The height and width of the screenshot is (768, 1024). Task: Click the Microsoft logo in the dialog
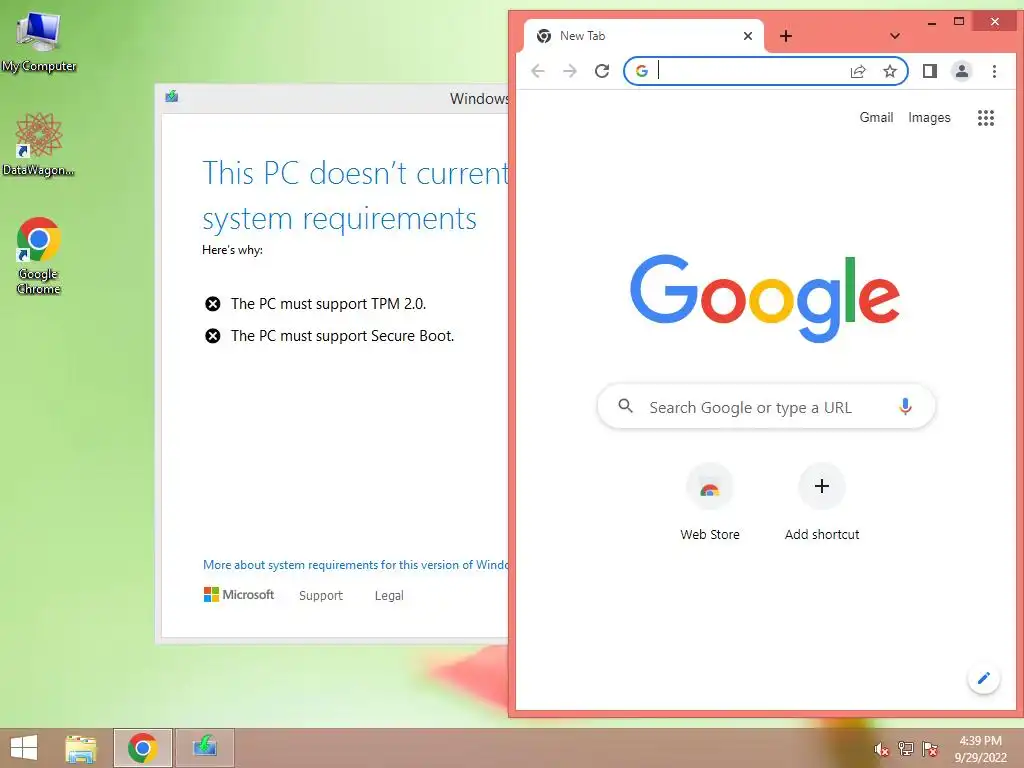[x=239, y=594]
